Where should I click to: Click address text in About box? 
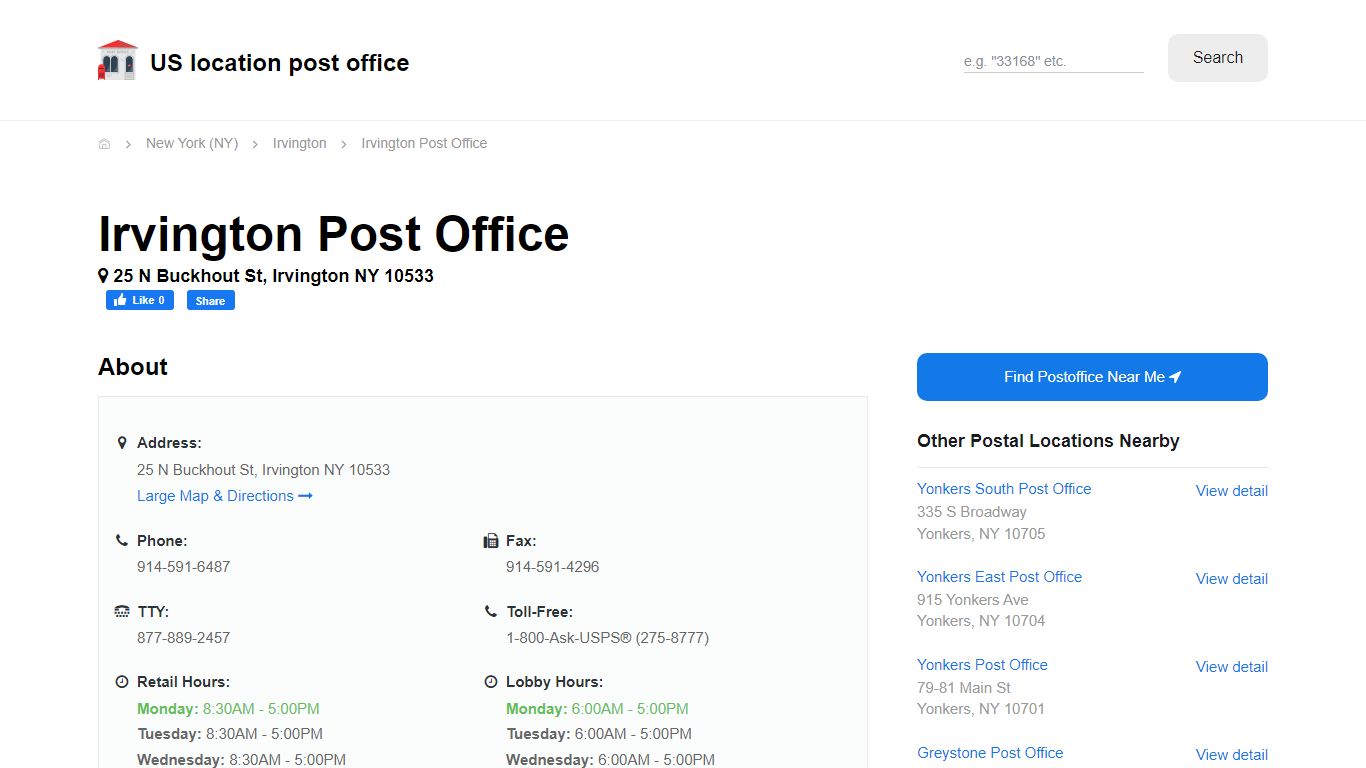[263, 470]
